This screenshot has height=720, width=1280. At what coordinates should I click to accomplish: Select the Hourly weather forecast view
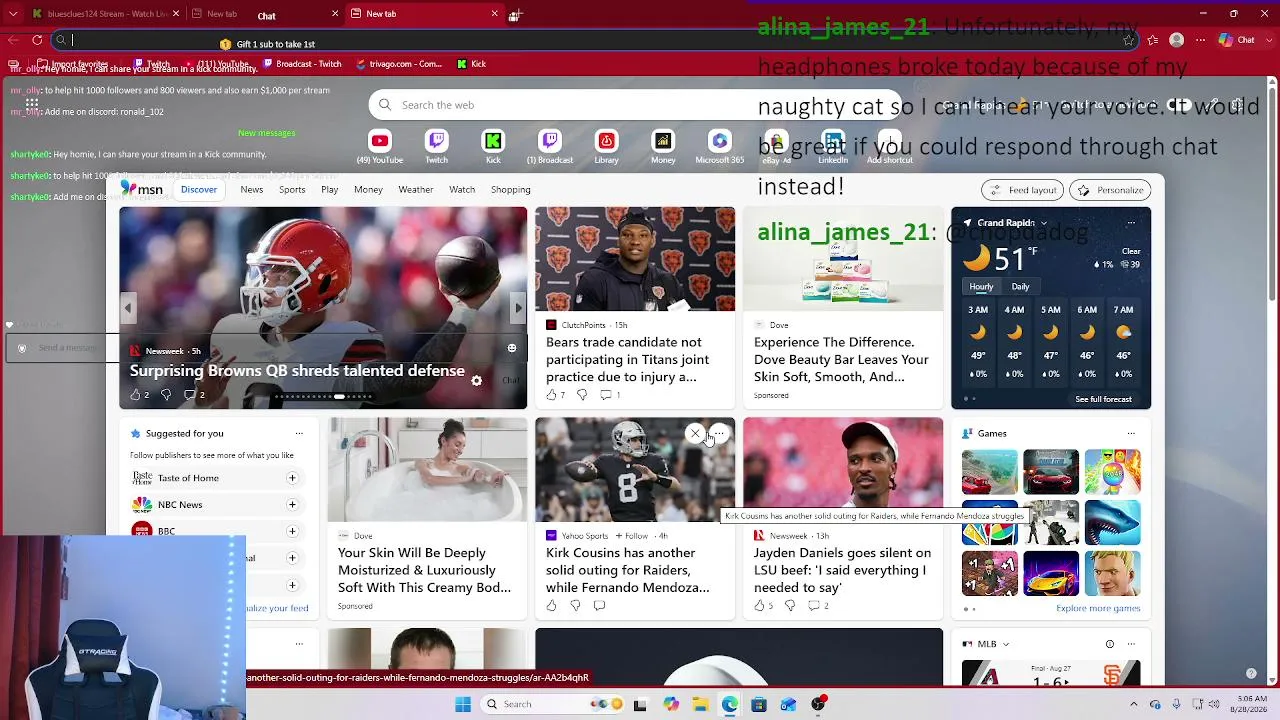pos(981,287)
